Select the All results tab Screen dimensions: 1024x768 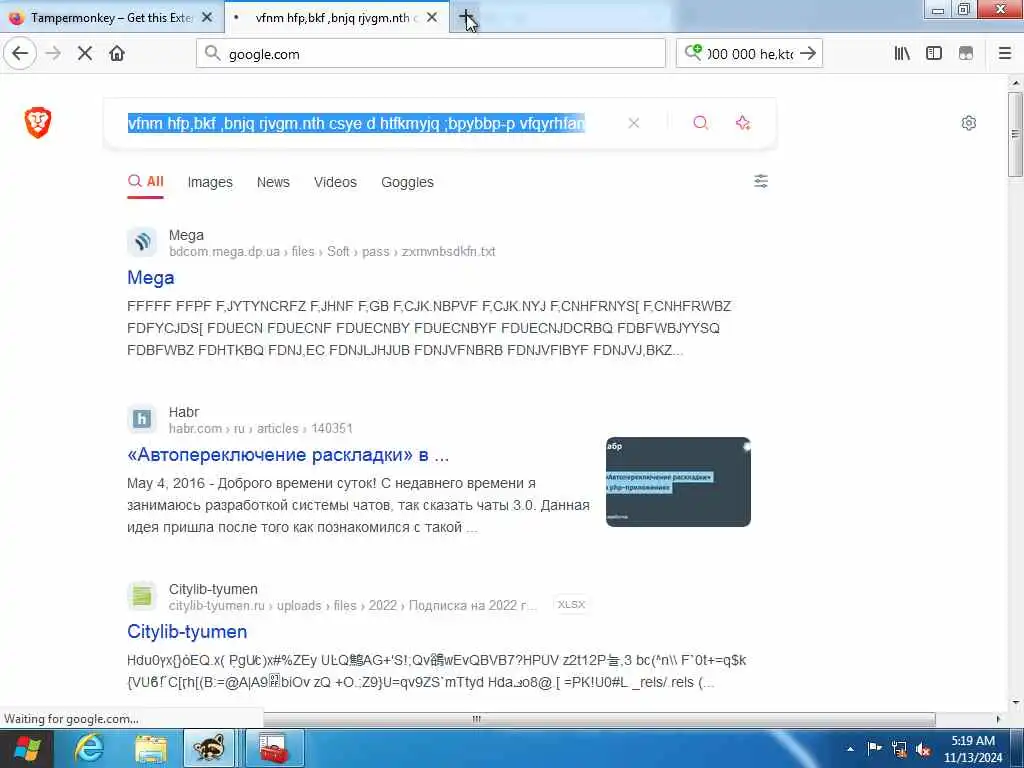coord(146,182)
